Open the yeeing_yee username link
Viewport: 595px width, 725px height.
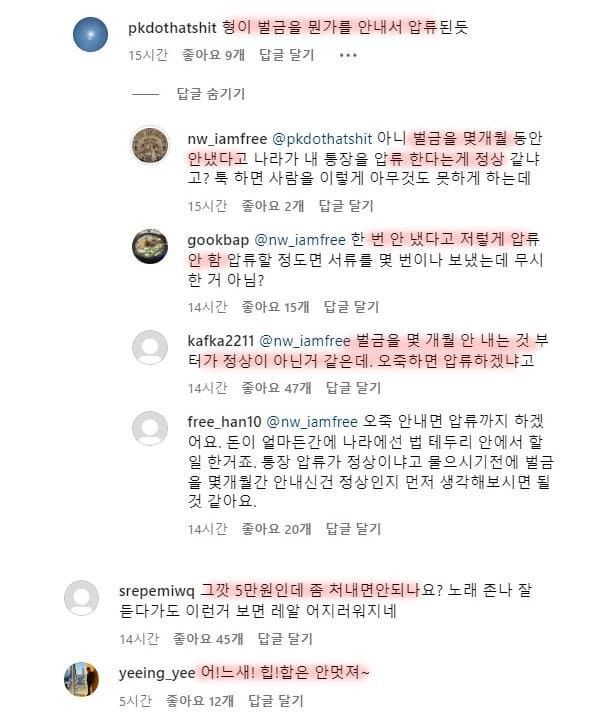coord(157,673)
